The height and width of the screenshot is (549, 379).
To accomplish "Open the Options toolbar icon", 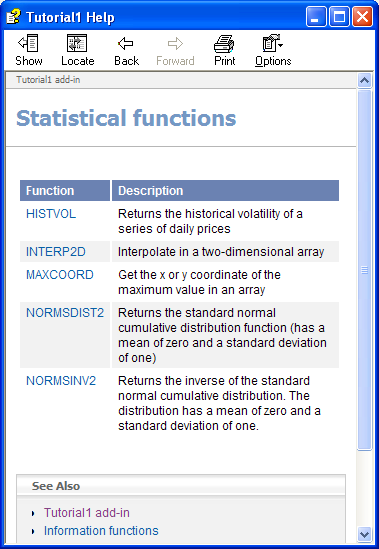I will (270, 43).
